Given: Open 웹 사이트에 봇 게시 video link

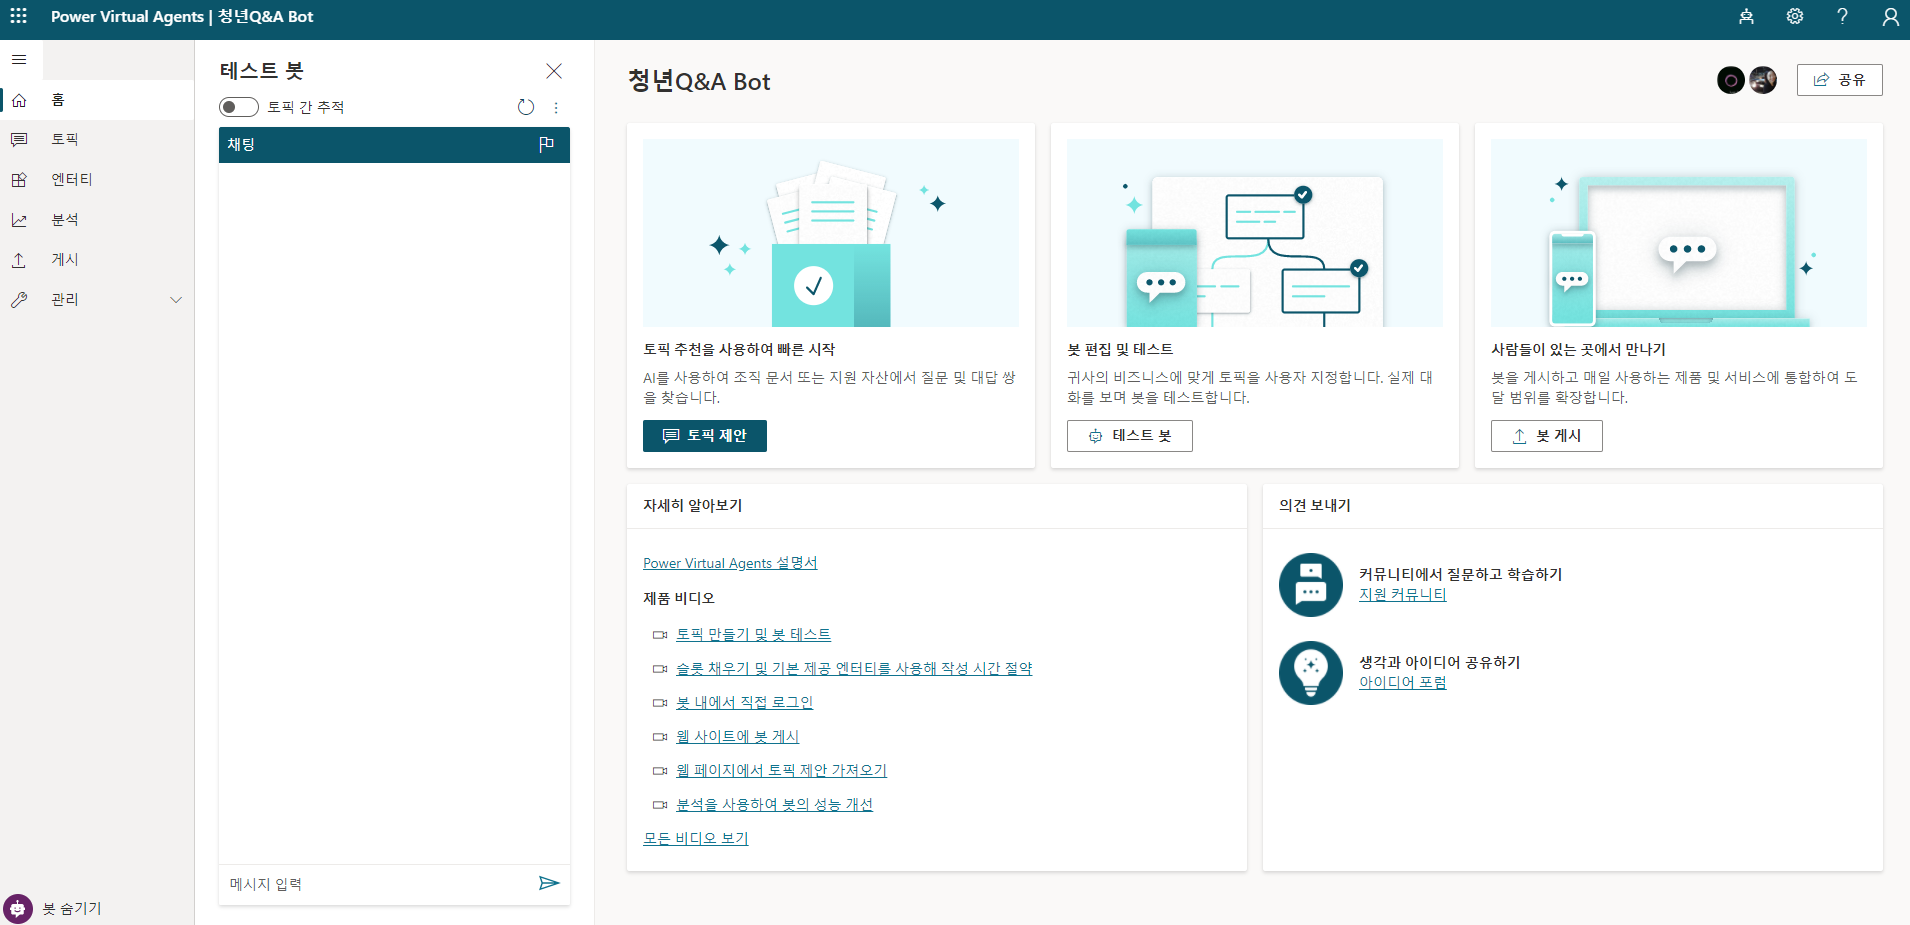Looking at the screenshot, I should click(x=737, y=737).
